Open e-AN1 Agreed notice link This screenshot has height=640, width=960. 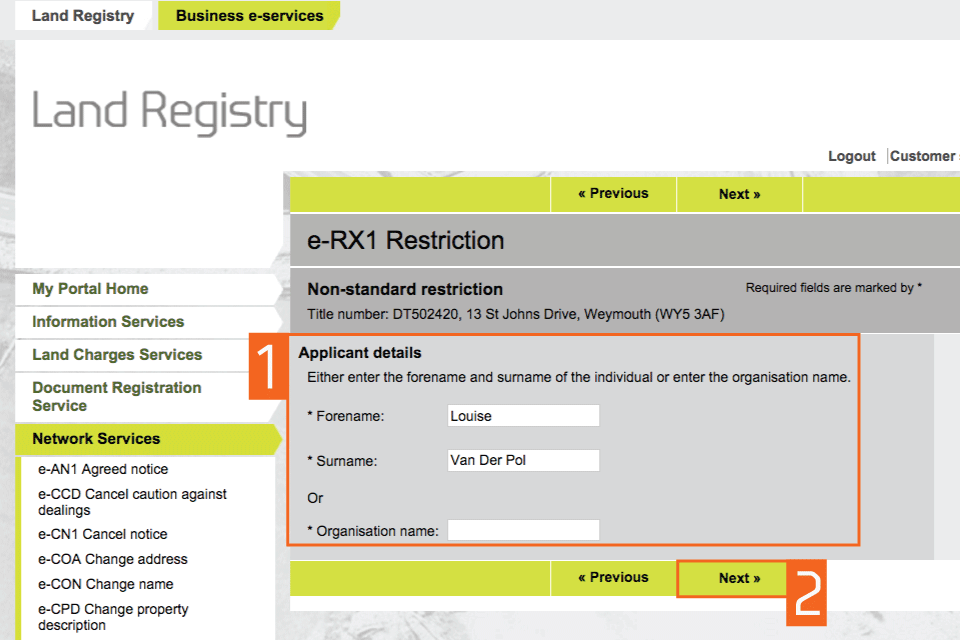coord(103,469)
